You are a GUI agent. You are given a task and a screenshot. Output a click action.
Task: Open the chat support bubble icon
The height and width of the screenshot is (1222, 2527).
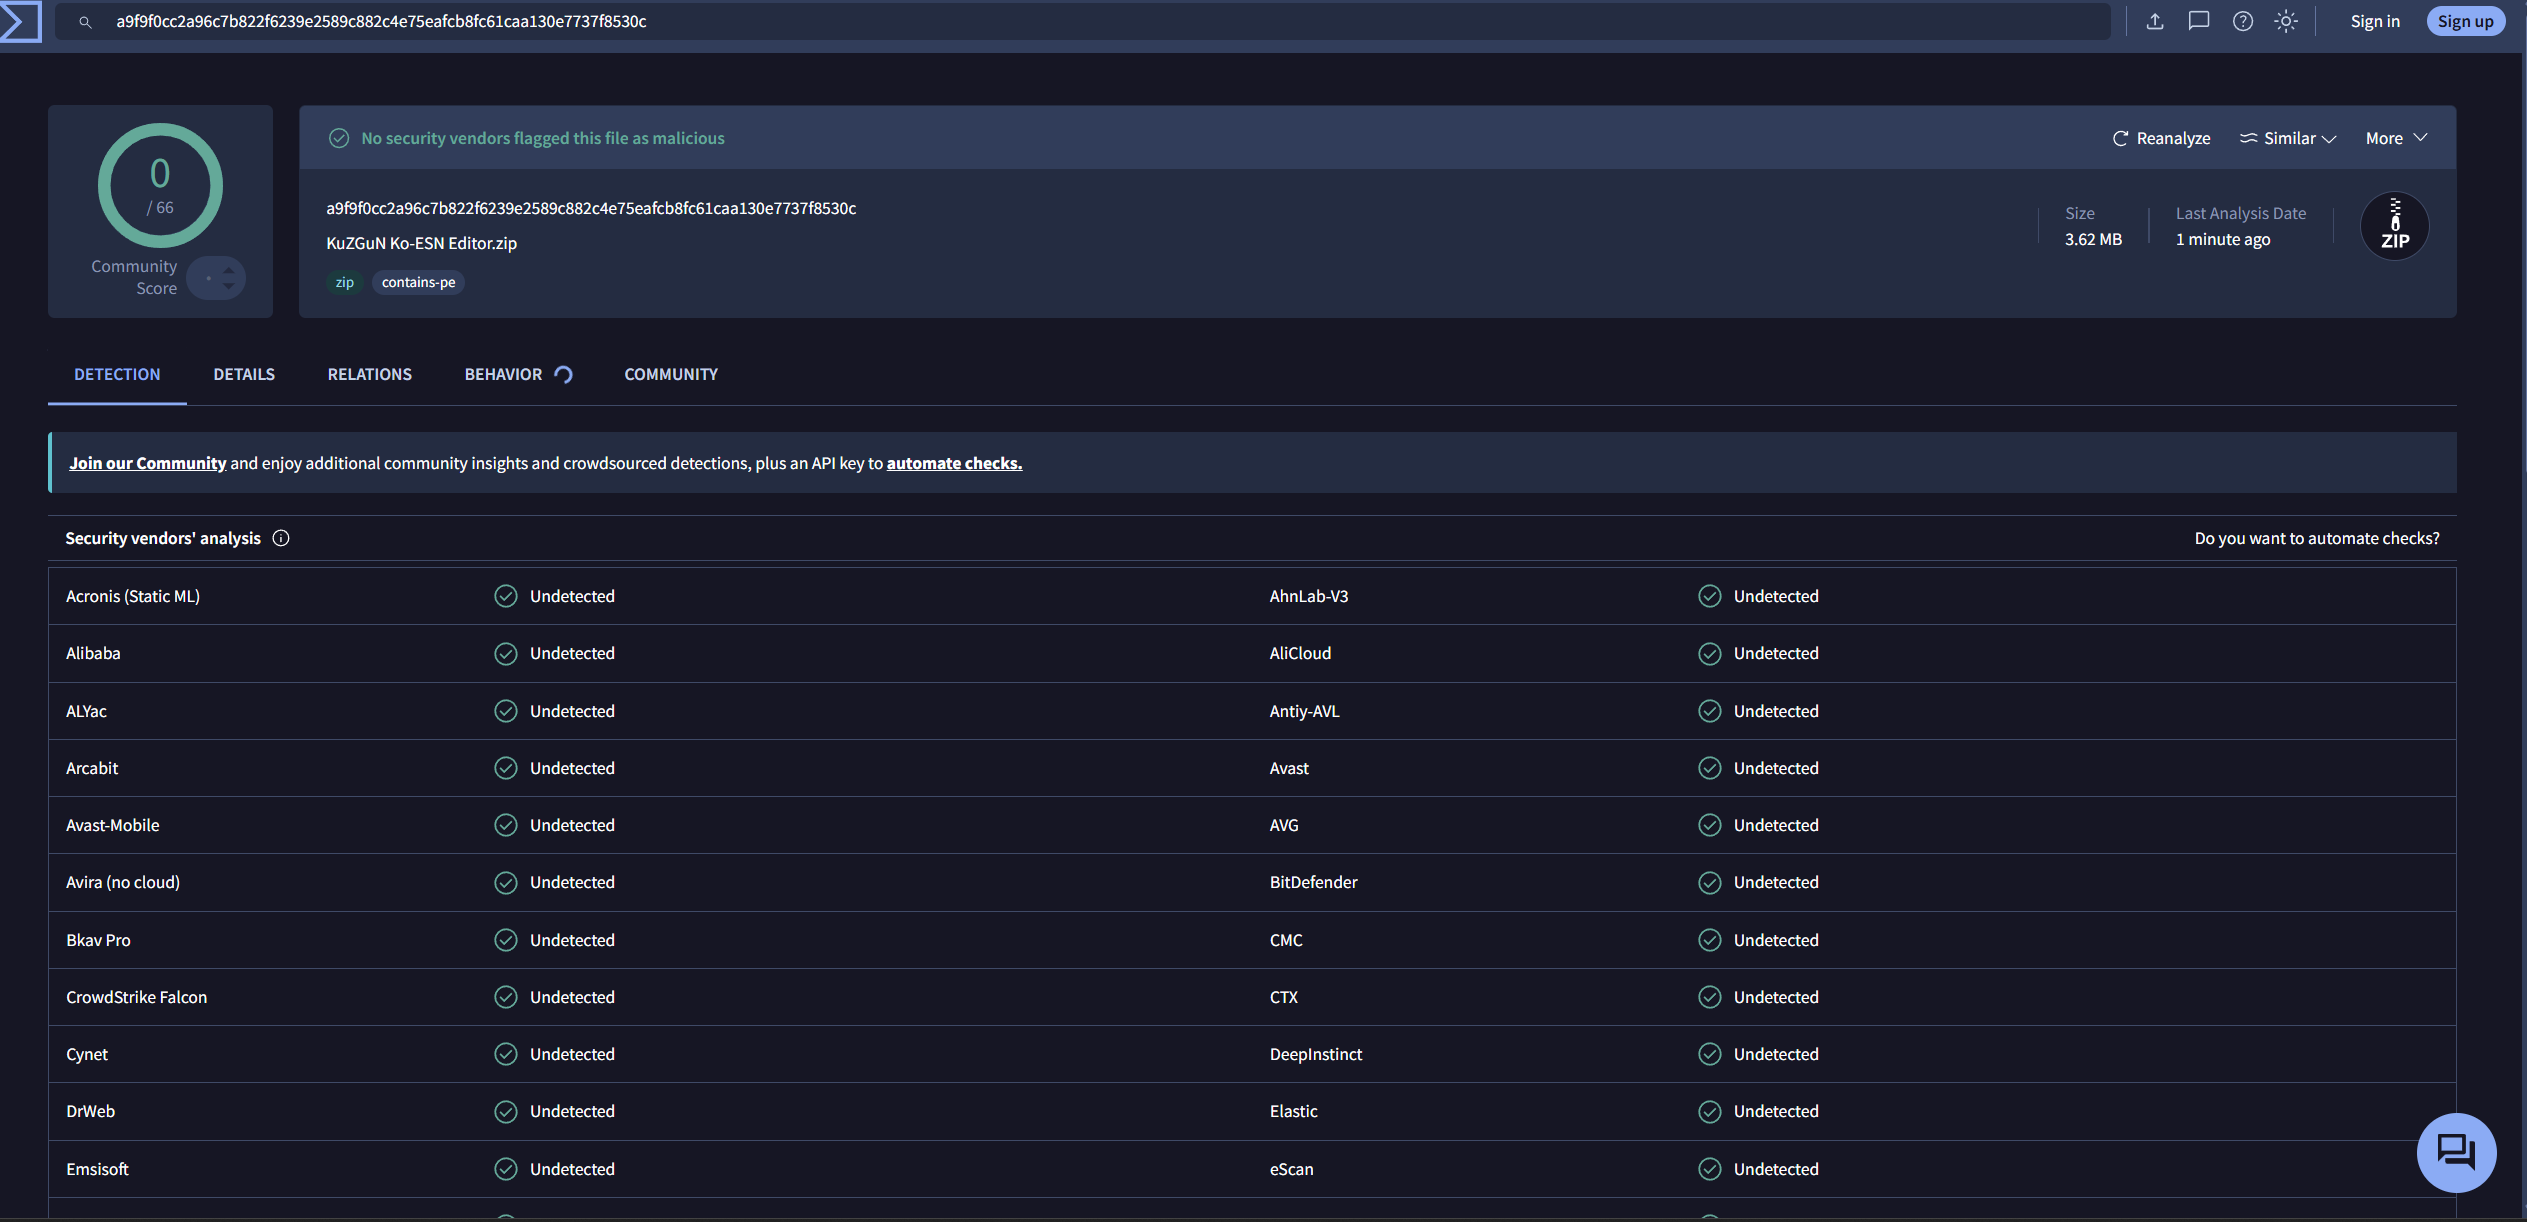tap(2456, 1152)
